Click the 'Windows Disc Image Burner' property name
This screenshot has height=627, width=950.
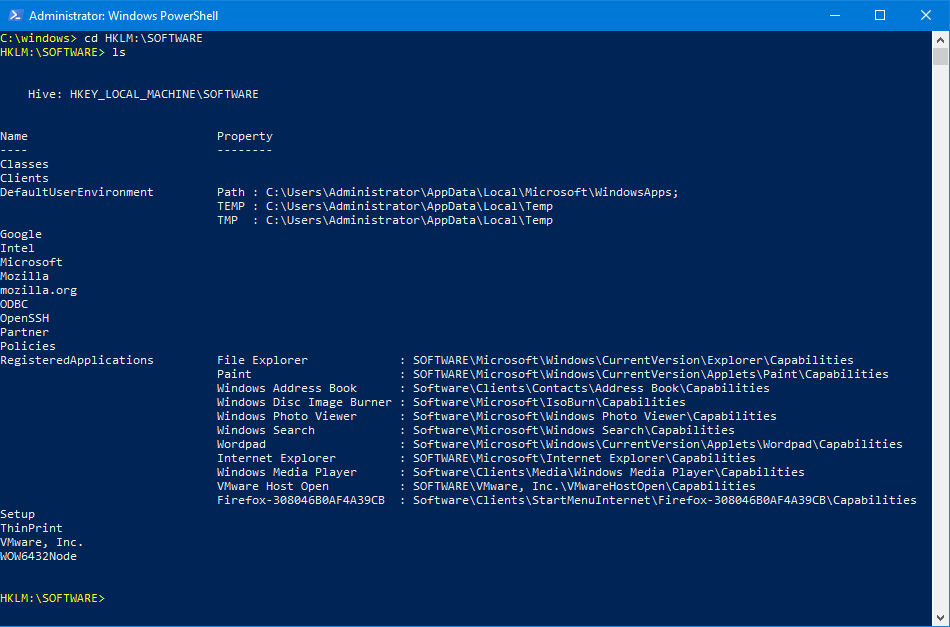pos(305,402)
